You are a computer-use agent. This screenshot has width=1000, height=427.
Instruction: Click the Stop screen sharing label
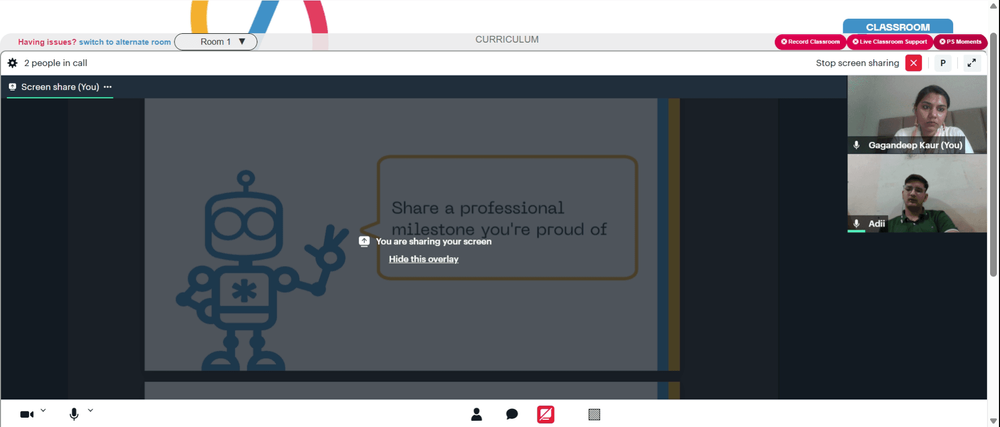point(857,63)
